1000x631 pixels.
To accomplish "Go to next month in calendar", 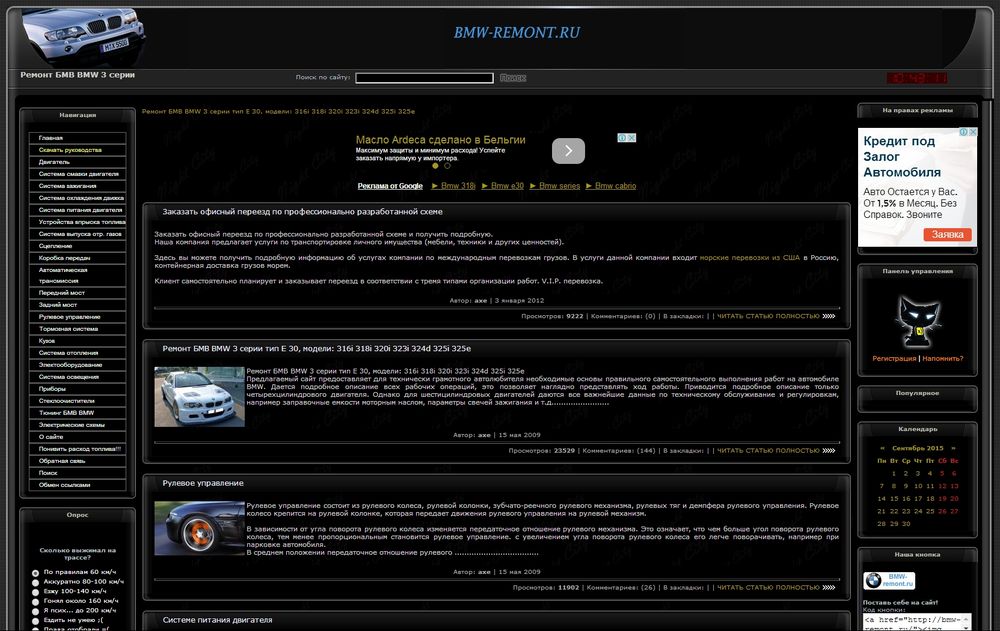I will pos(953,448).
